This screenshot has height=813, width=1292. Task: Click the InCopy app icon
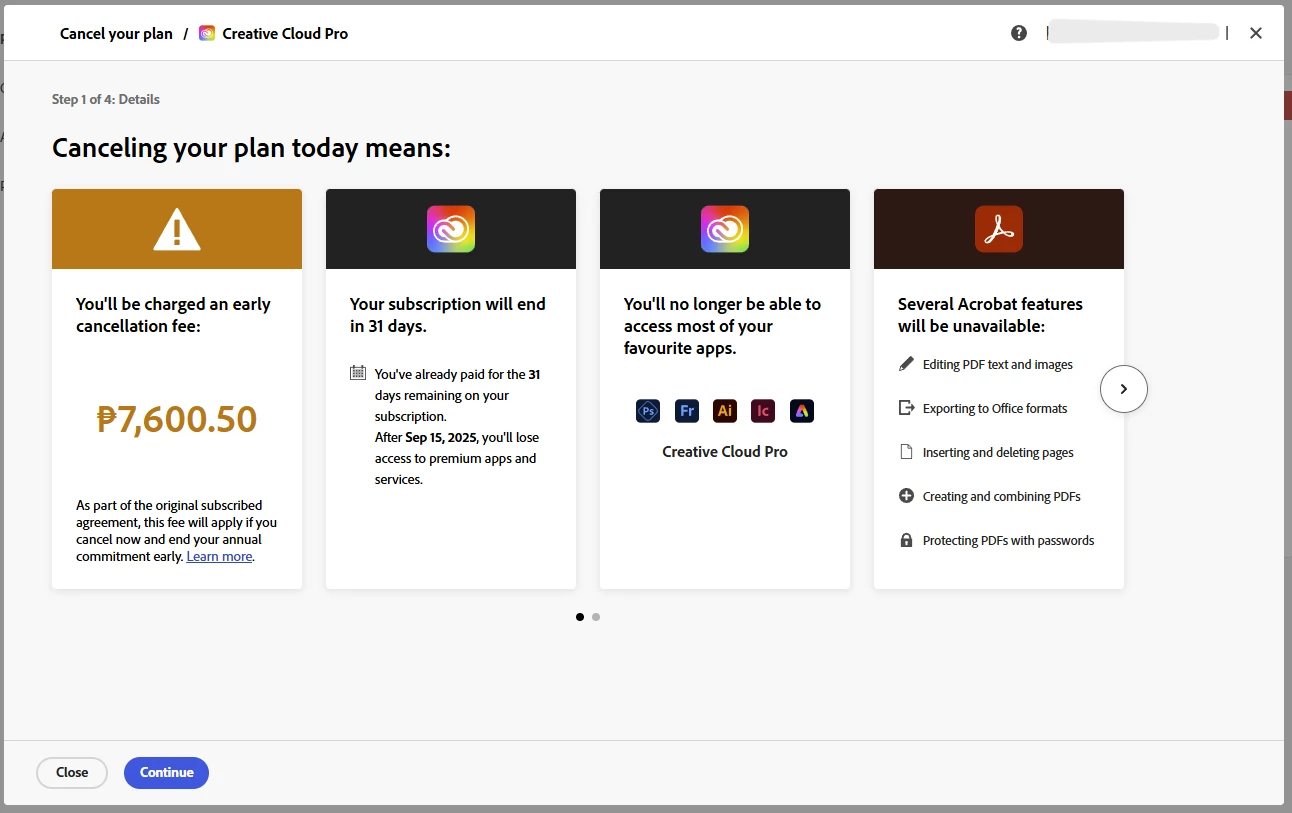763,411
